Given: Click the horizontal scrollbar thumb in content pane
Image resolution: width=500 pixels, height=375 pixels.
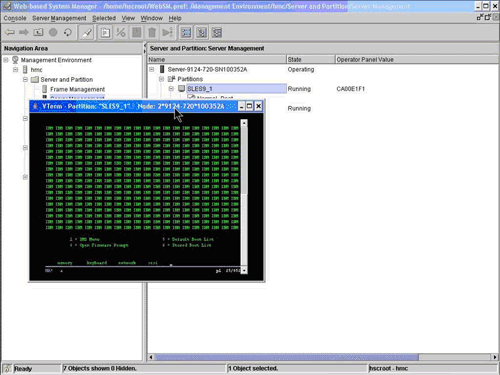Looking at the screenshot, I should coord(287,357).
